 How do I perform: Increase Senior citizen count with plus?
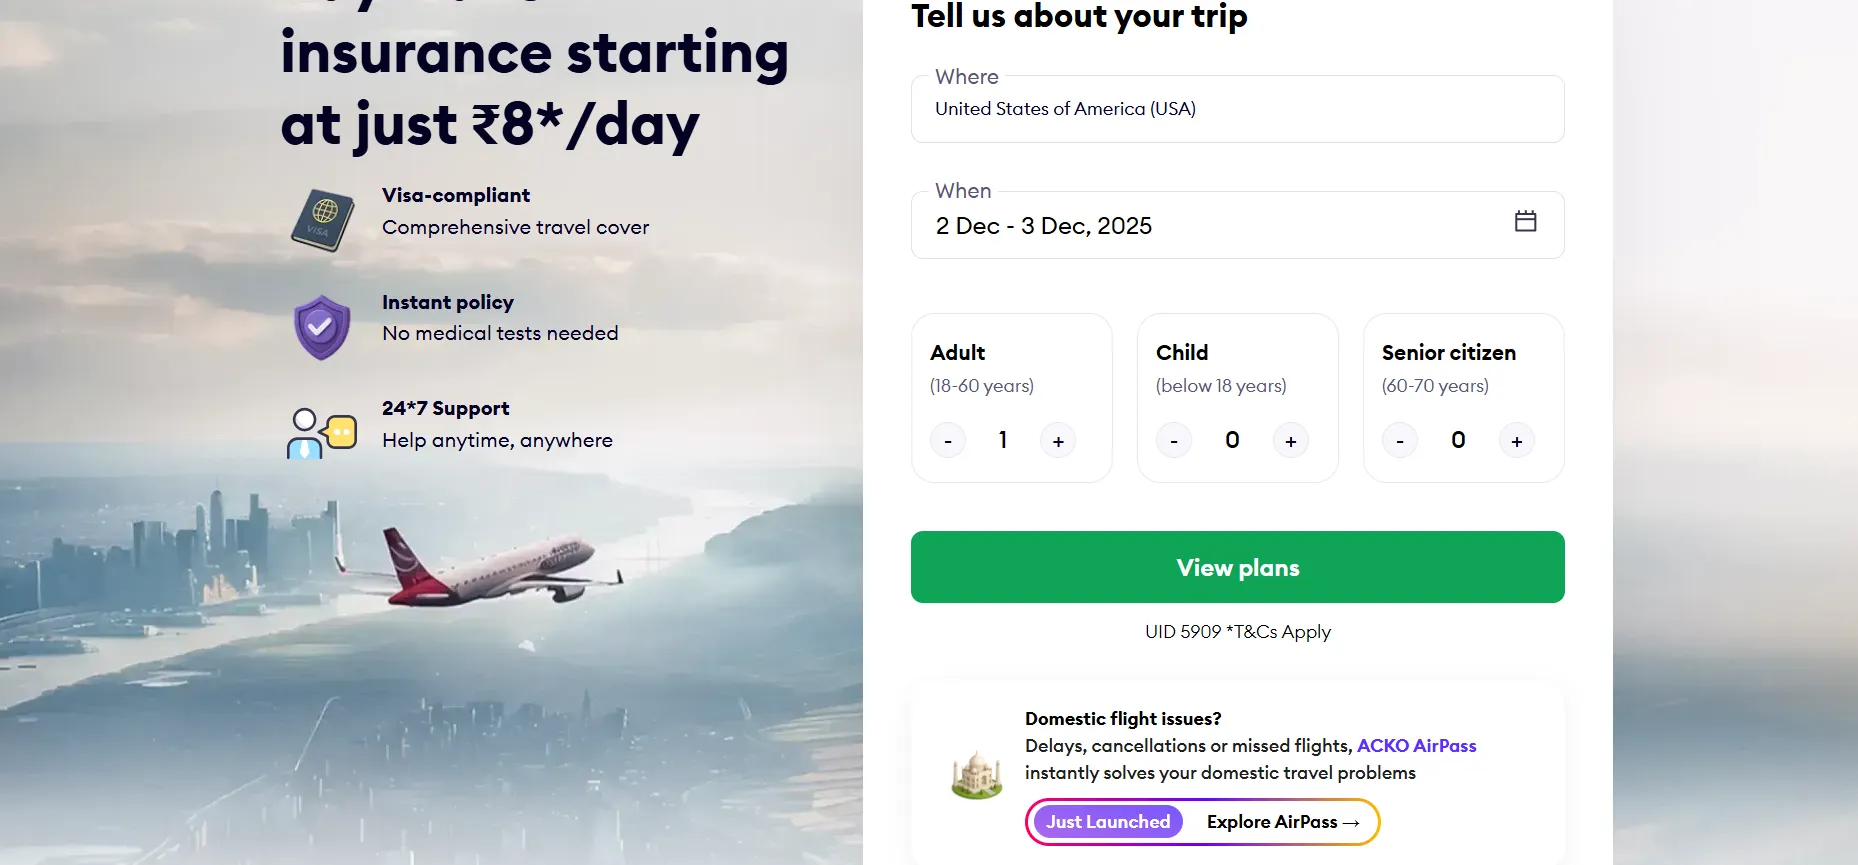[1516, 440]
